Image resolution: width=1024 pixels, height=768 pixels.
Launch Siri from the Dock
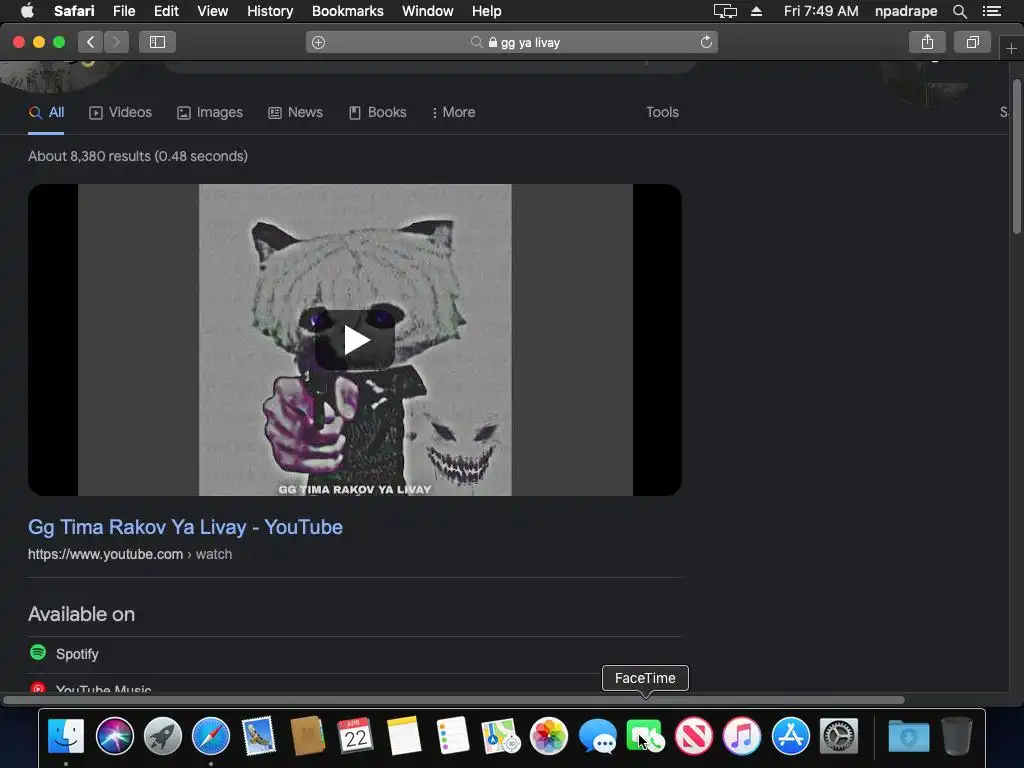coord(114,736)
